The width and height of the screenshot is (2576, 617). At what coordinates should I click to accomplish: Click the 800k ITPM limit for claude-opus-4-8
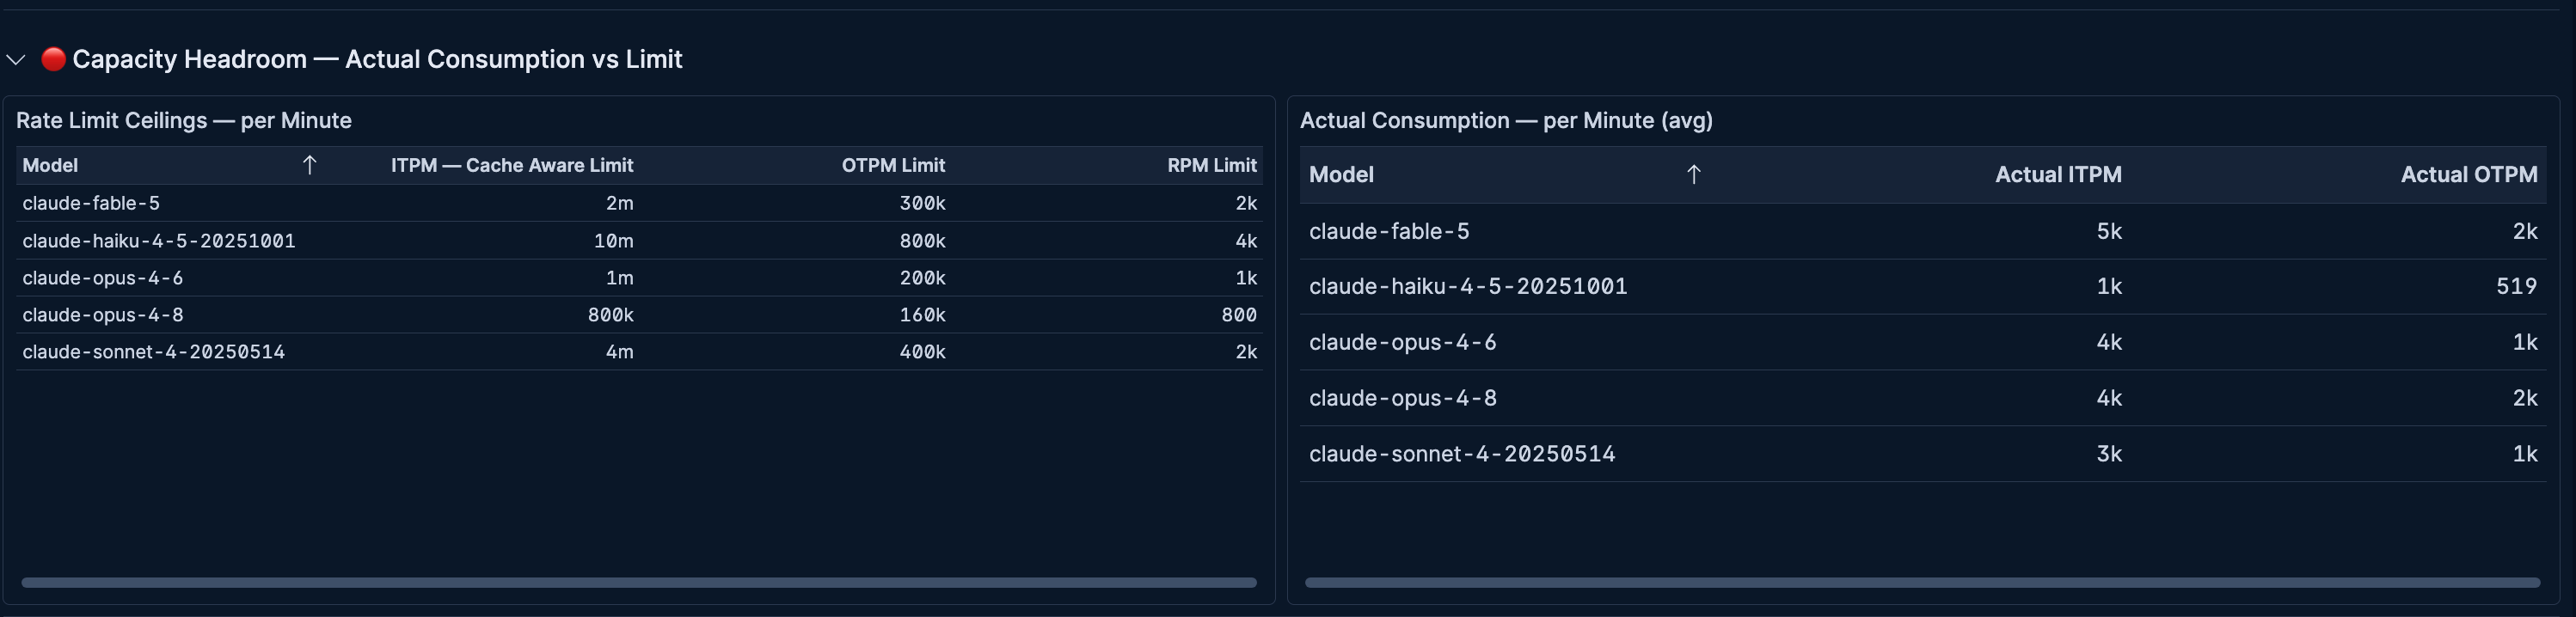point(610,315)
